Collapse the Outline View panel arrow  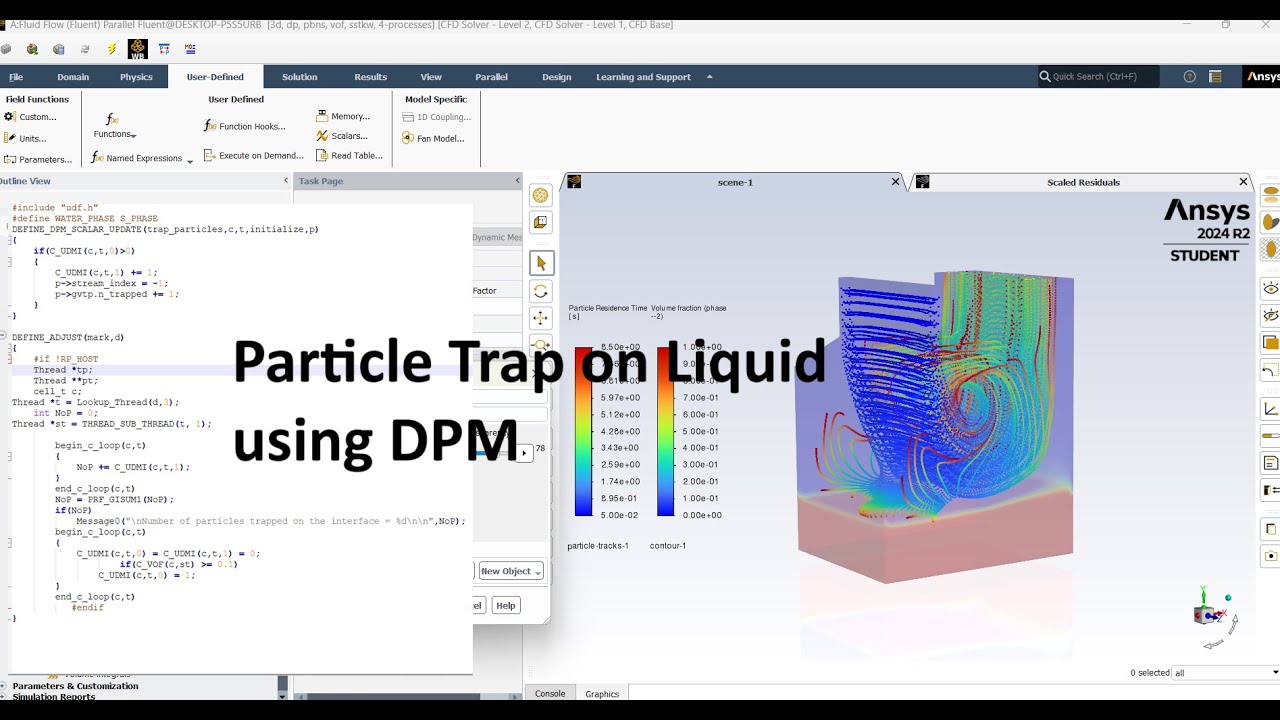(285, 181)
